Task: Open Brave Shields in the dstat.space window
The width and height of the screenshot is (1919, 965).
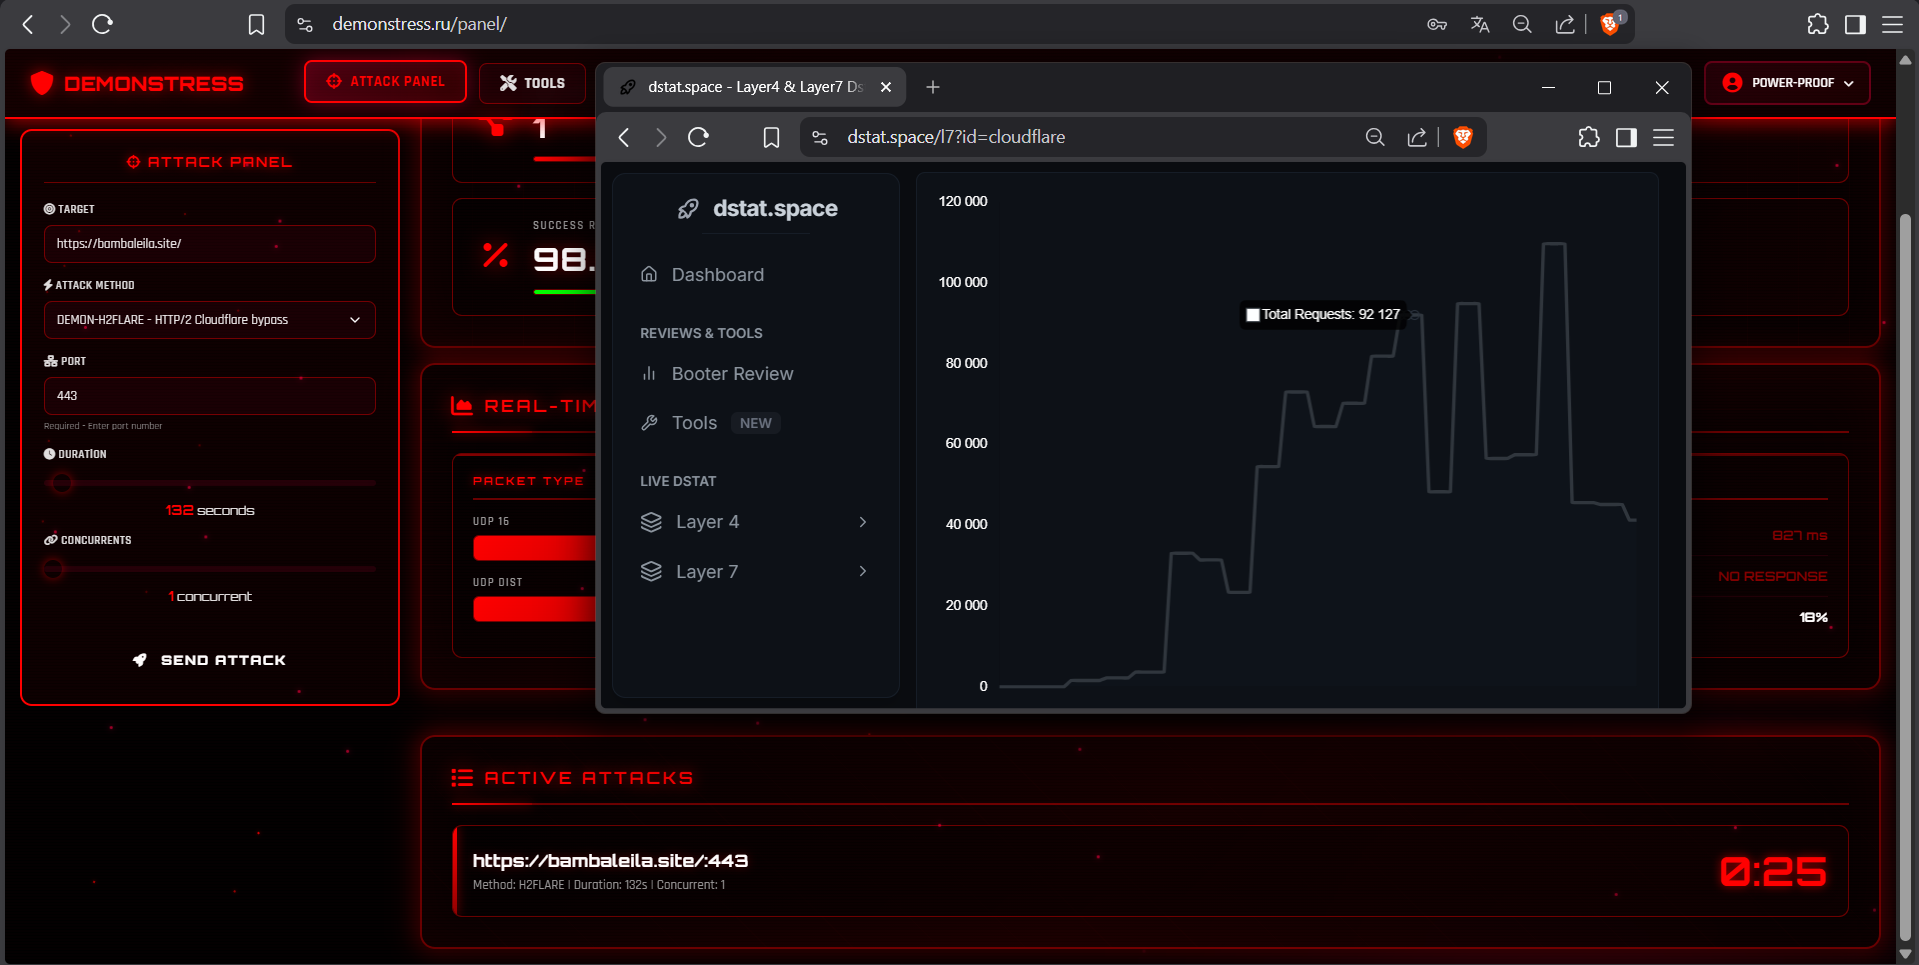Action: (1462, 137)
